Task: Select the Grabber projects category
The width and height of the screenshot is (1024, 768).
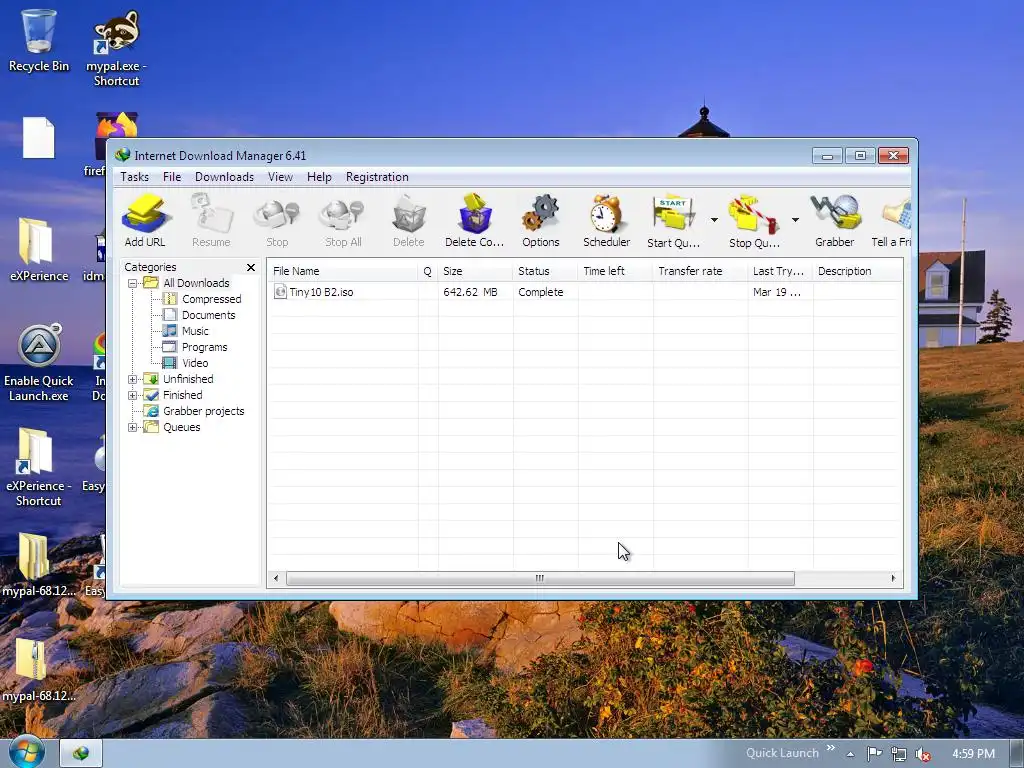Action: click(203, 411)
